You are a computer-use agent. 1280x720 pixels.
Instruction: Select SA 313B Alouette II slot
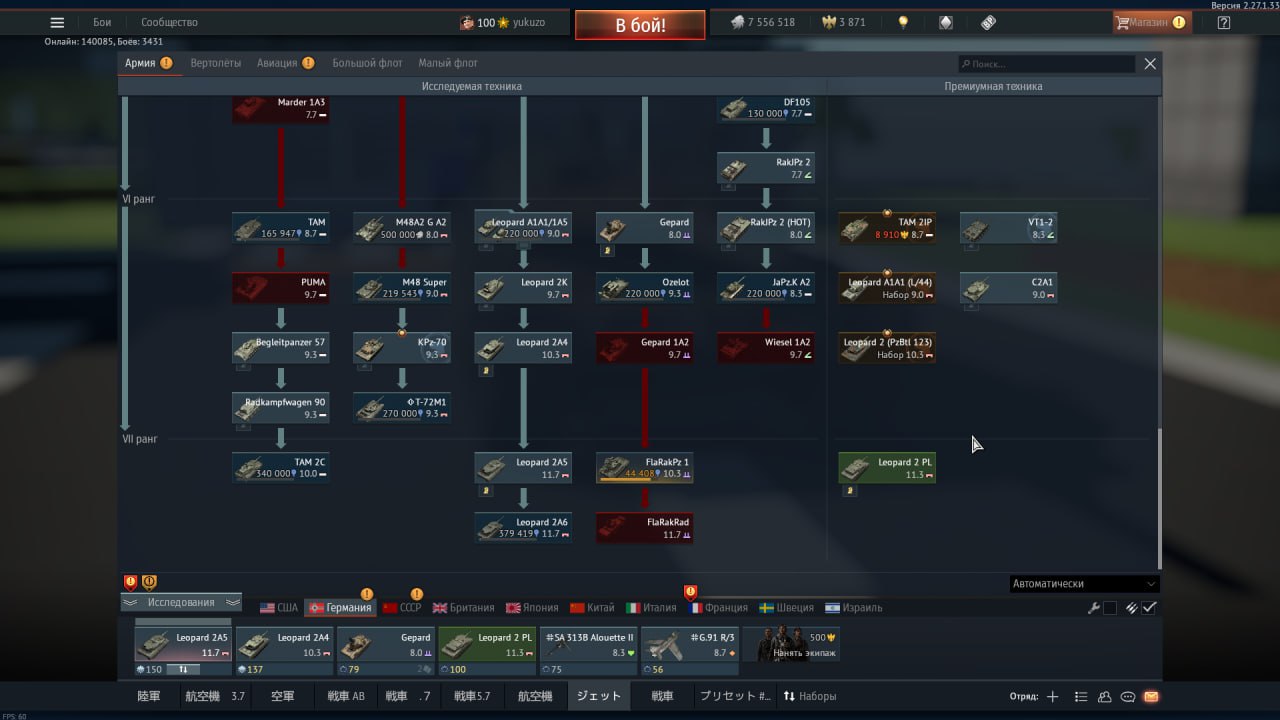pyautogui.click(x=588, y=645)
